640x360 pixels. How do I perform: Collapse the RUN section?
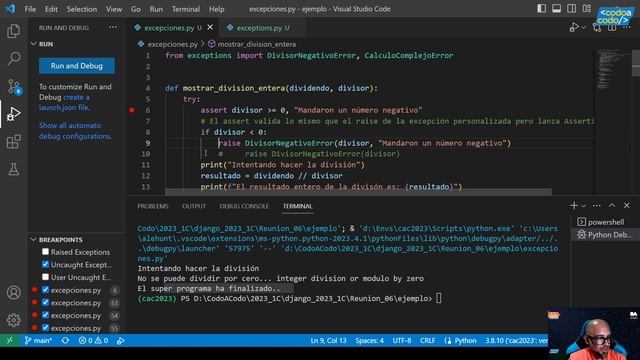pyautogui.click(x=33, y=44)
